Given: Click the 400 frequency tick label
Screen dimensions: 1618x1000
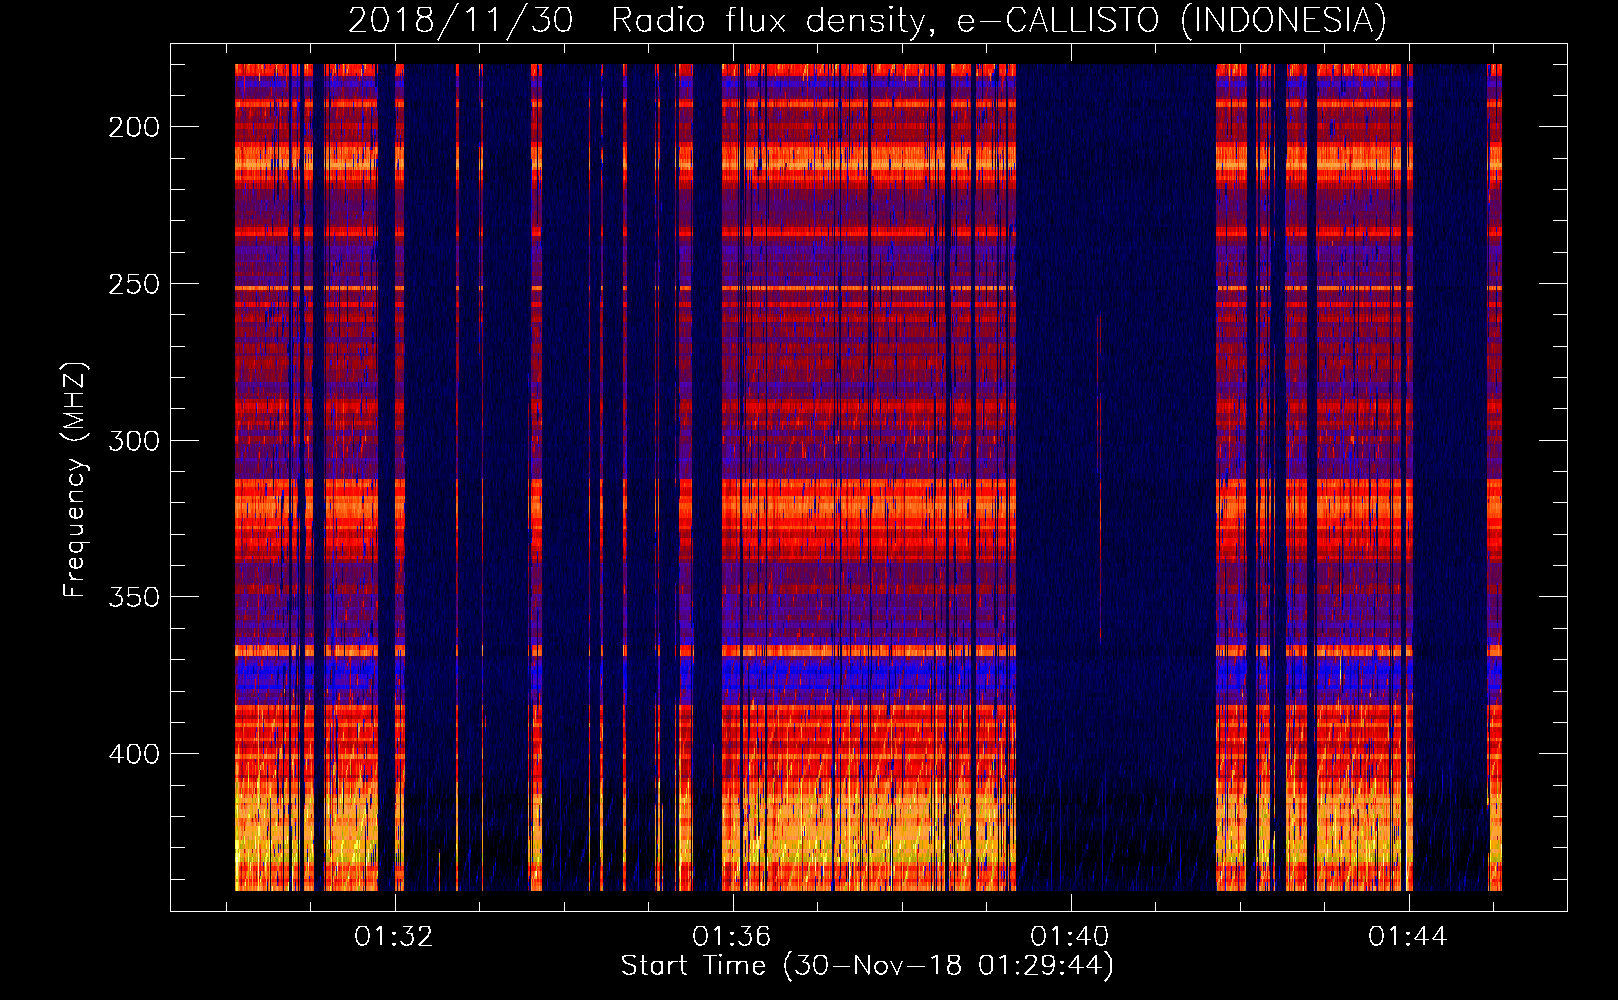Looking at the screenshot, I should tap(134, 754).
